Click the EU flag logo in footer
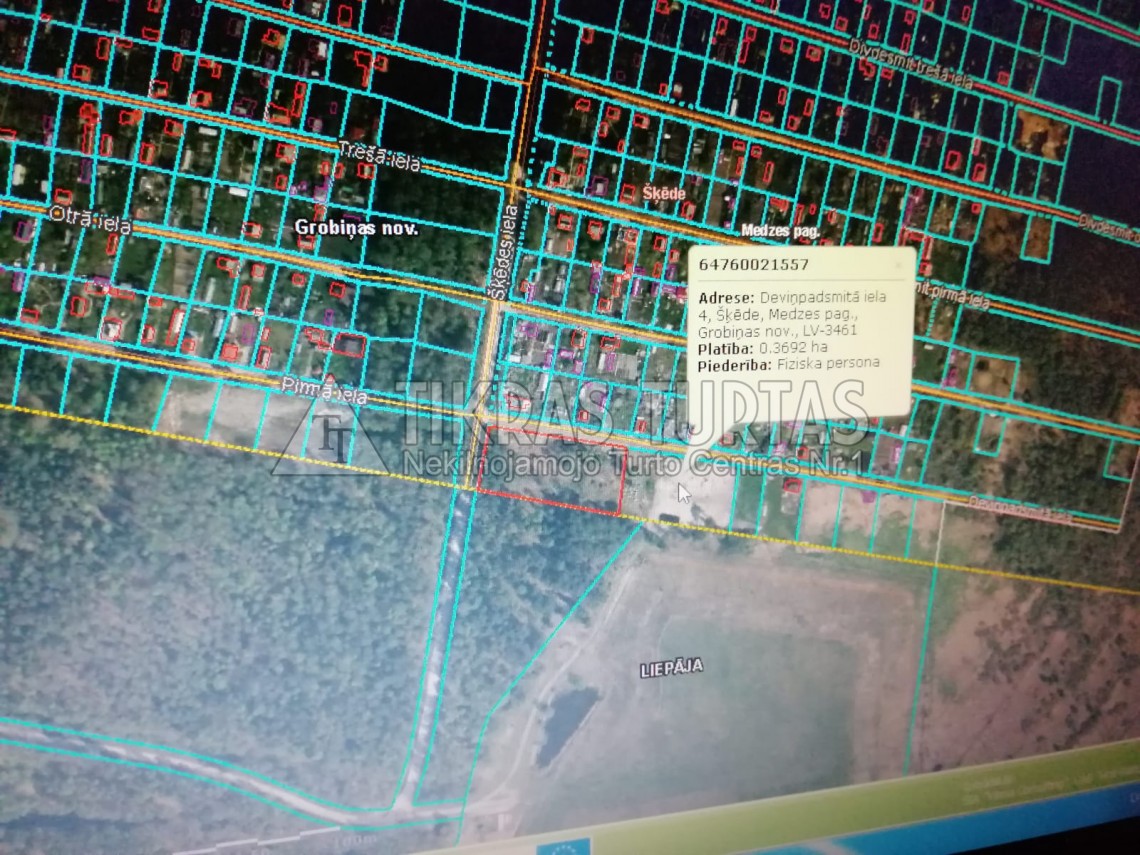This screenshot has height=855, width=1140. 563,847
